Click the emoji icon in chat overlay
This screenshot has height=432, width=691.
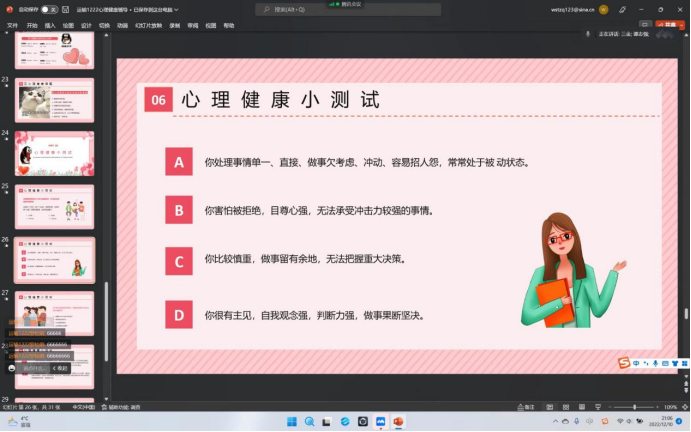12,368
